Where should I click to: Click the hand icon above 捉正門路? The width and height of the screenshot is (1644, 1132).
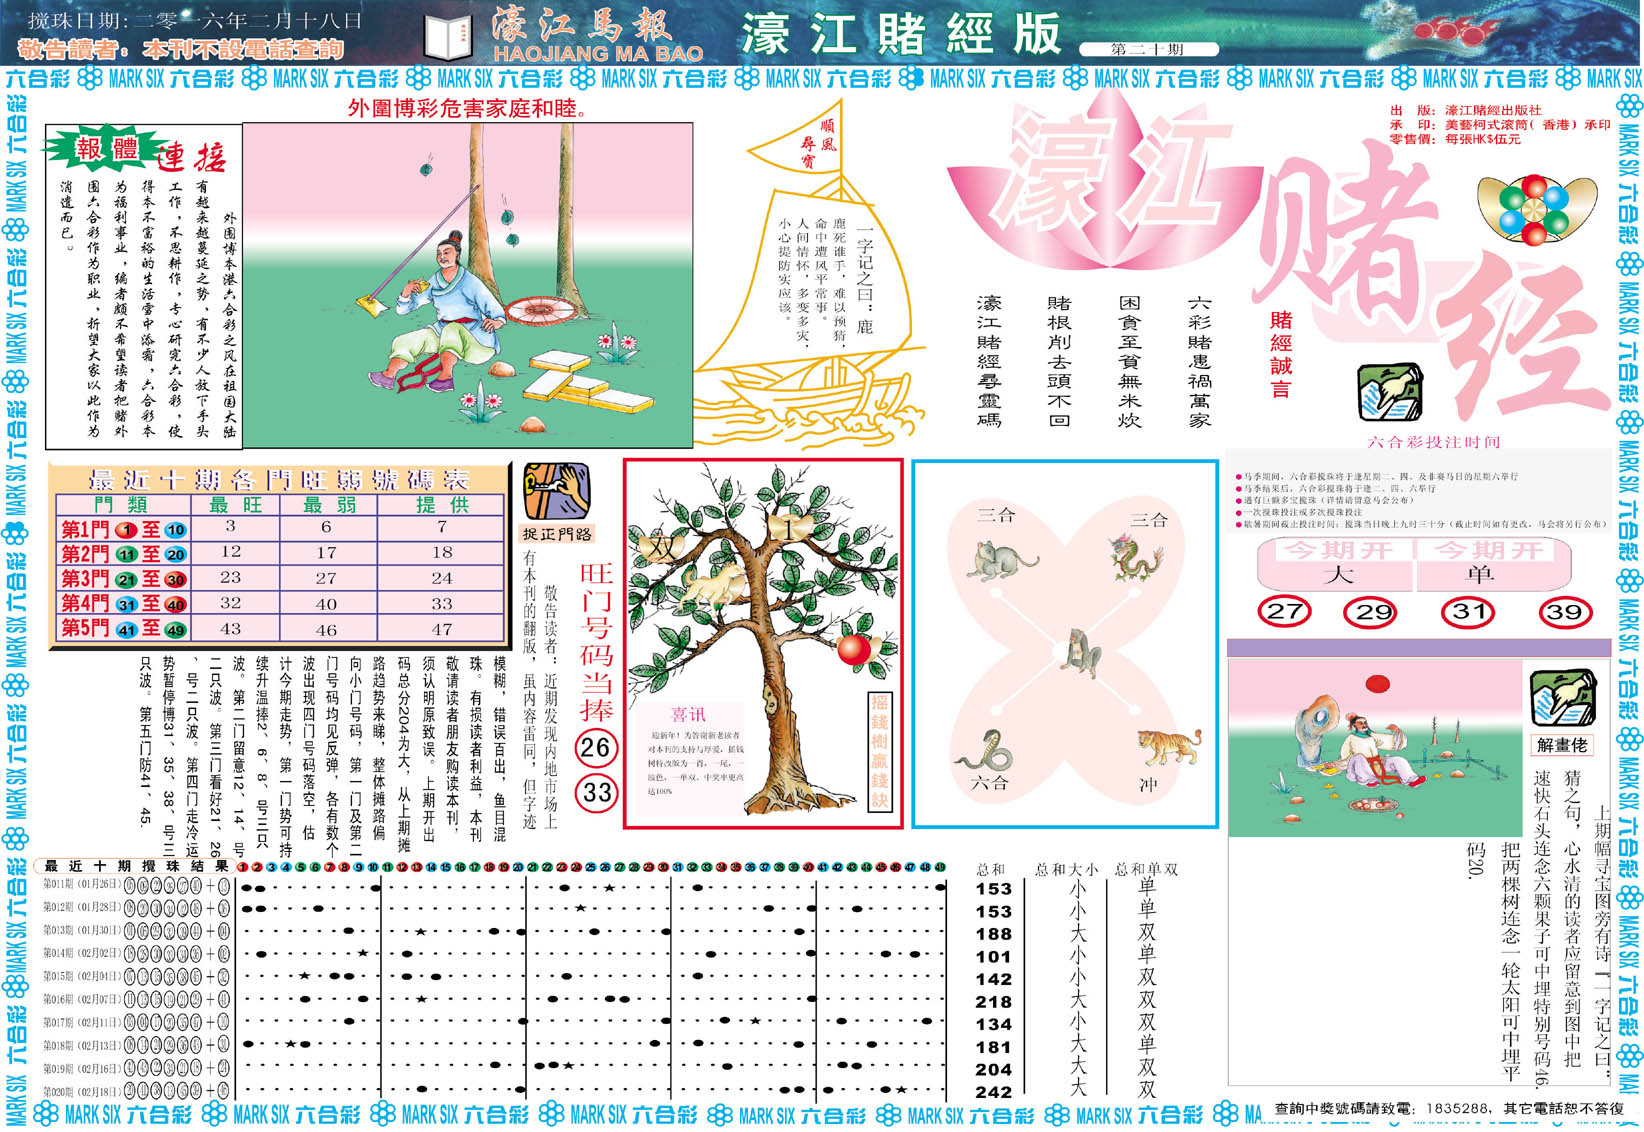(x=556, y=491)
